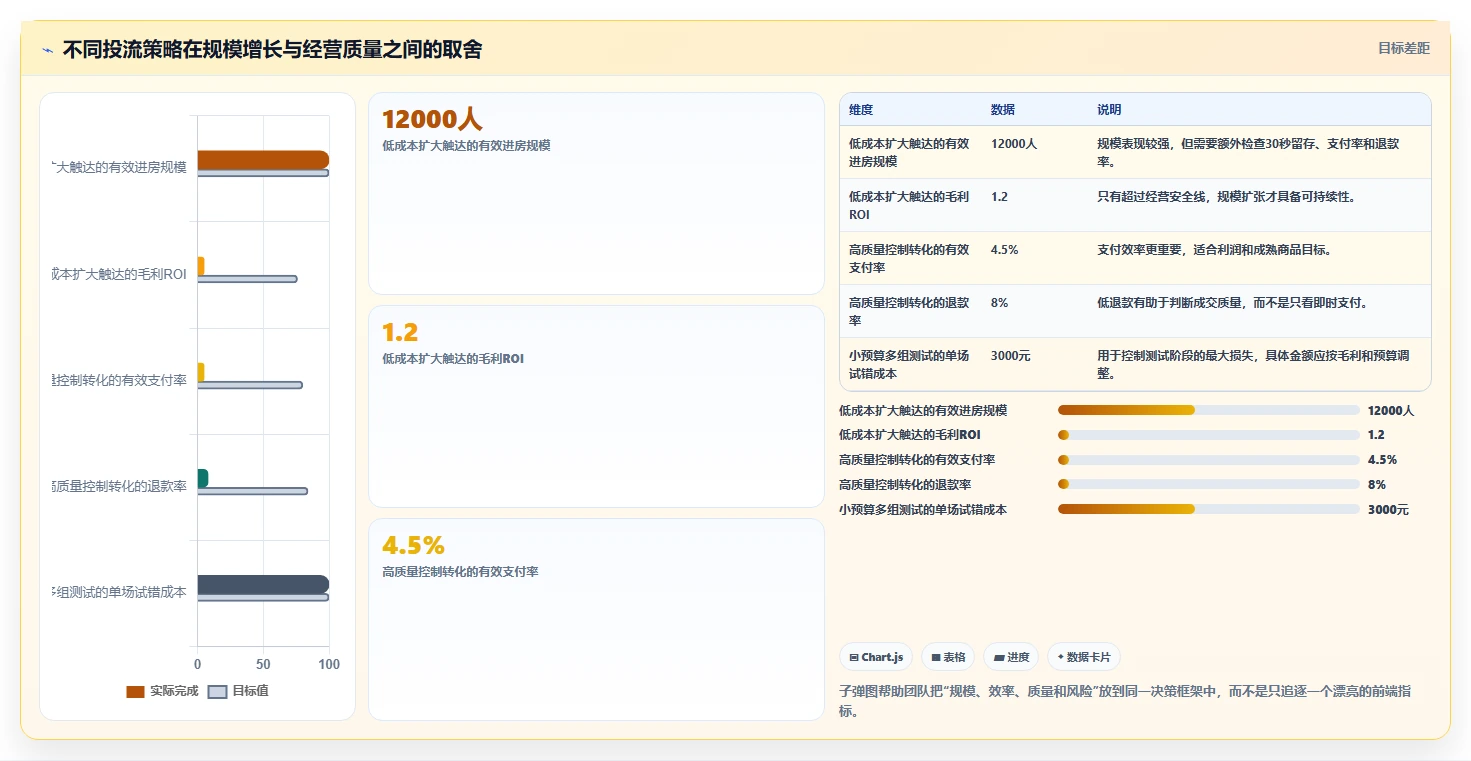
Task: Click the page title 不同投流策略在规模增长
Action: [x=272, y=49]
